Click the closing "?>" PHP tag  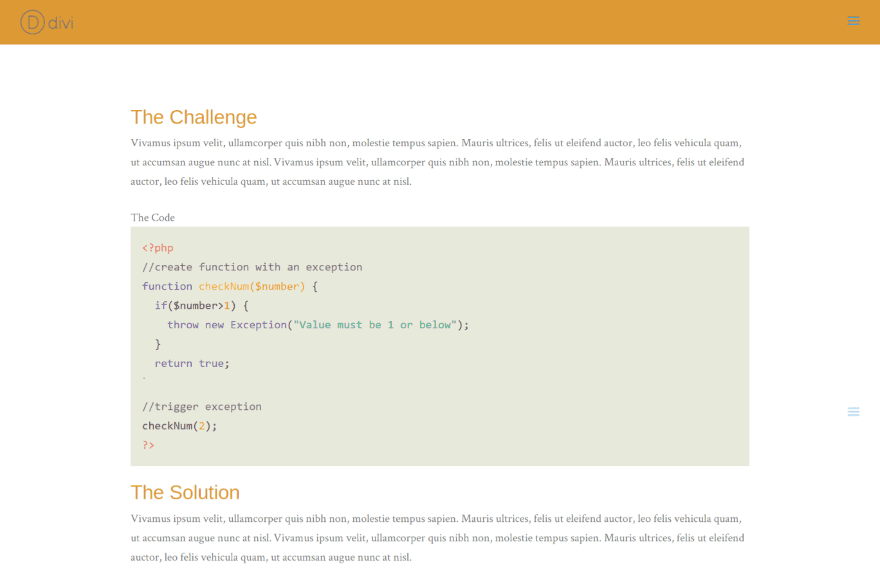click(148, 445)
